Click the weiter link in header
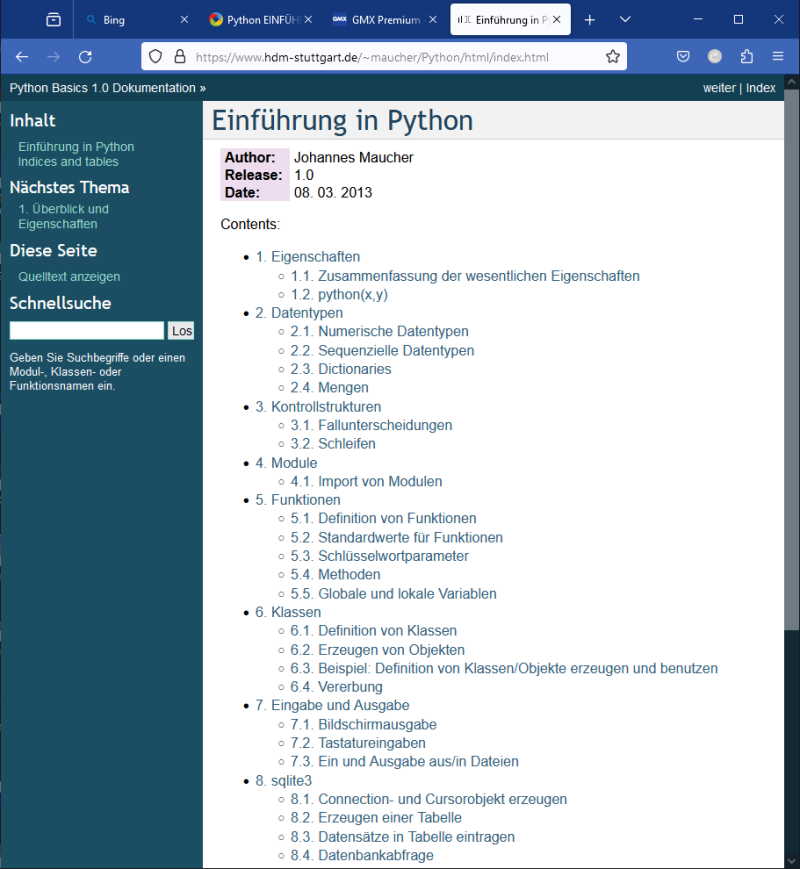The height and width of the screenshot is (869, 800). coord(719,88)
